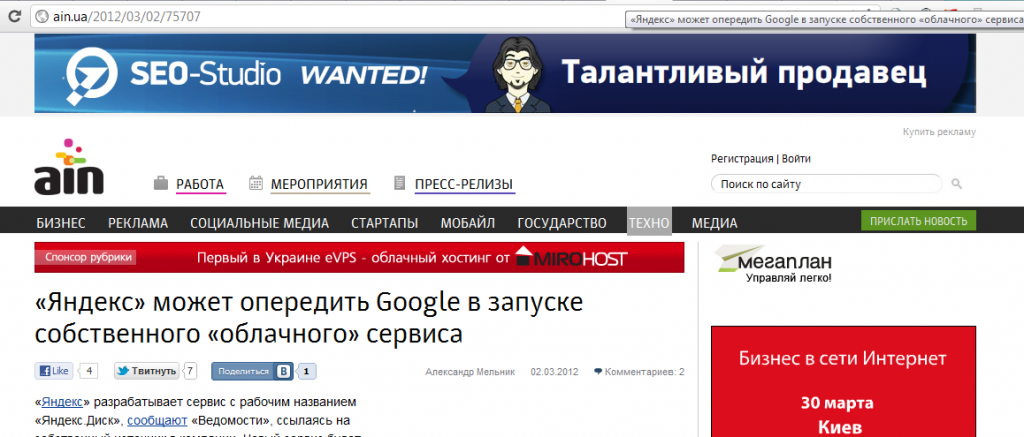Click the article headline about Яндекс and Google
The width and height of the screenshot is (1024, 437).
coord(308,318)
